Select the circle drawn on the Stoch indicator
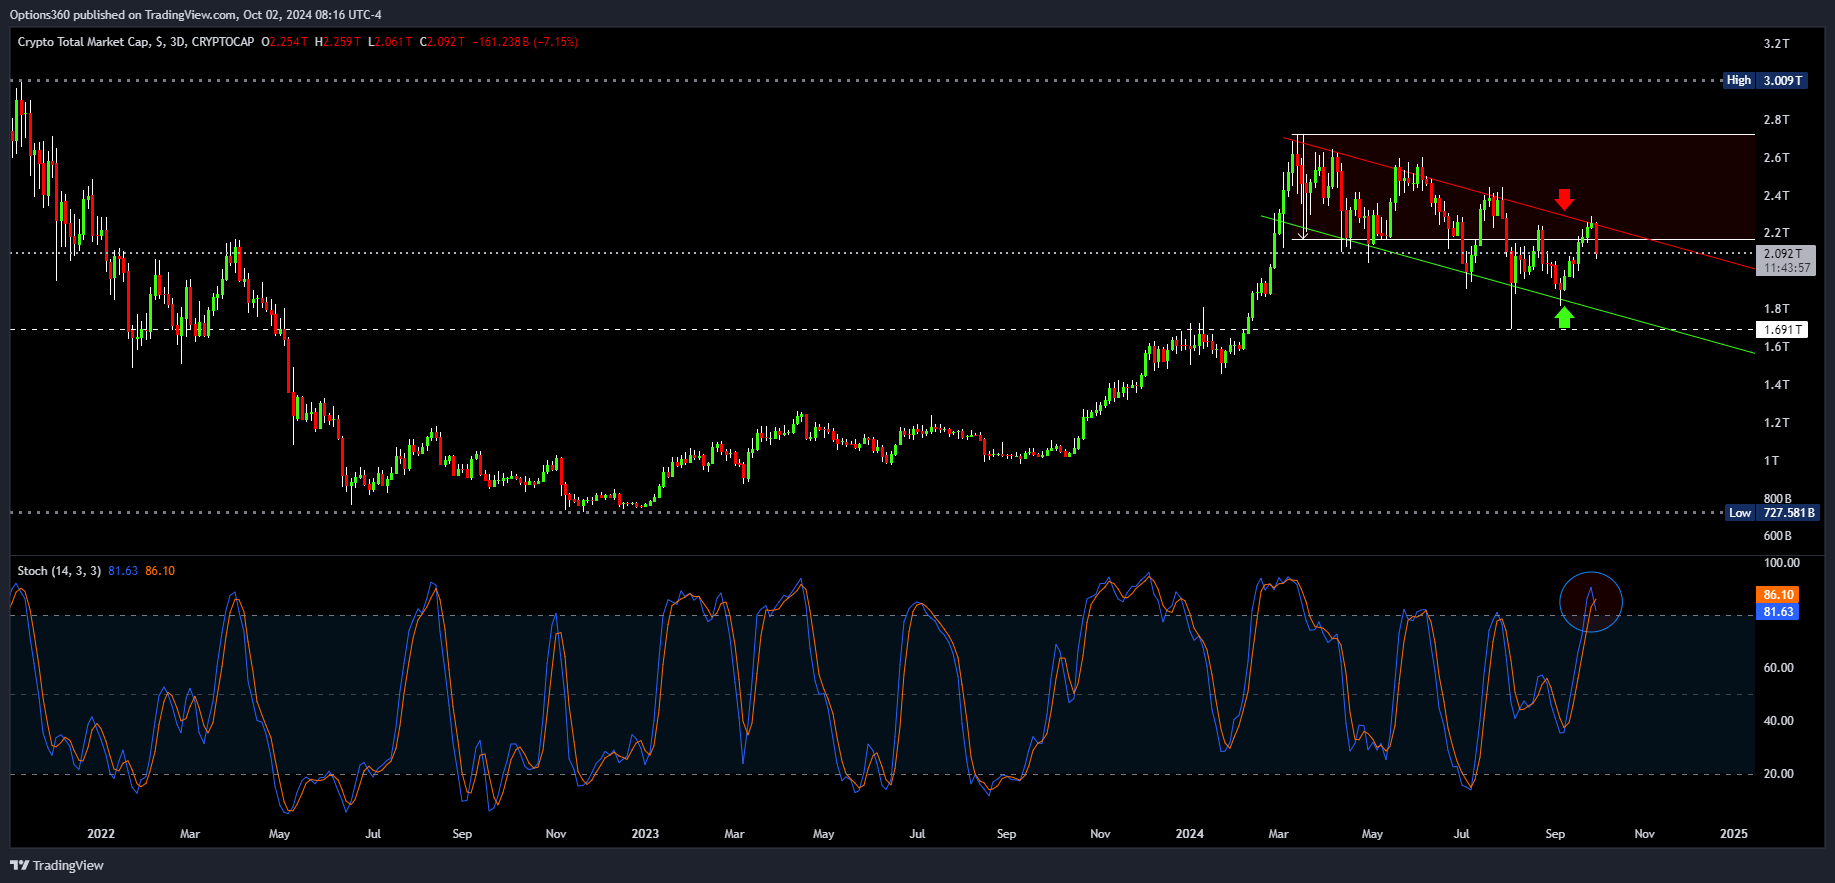Image resolution: width=1835 pixels, height=883 pixels. click(x=1590, y=602)
